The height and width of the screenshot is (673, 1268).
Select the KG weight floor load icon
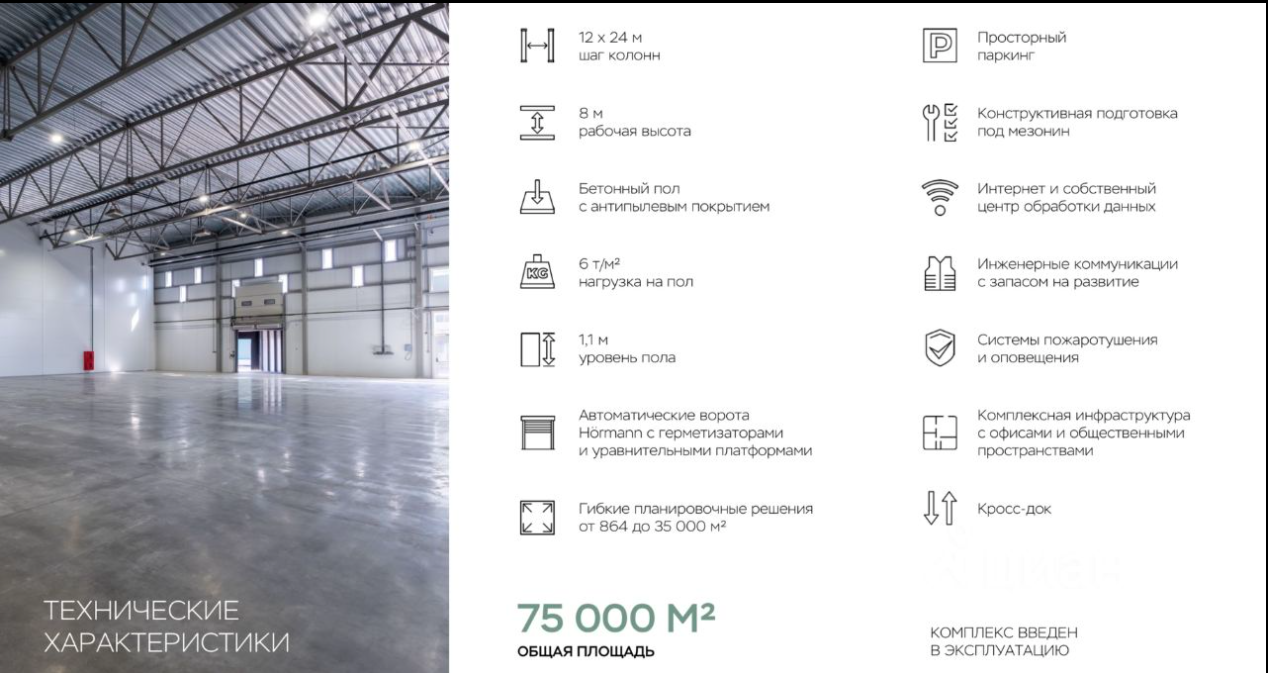[537, 273]
